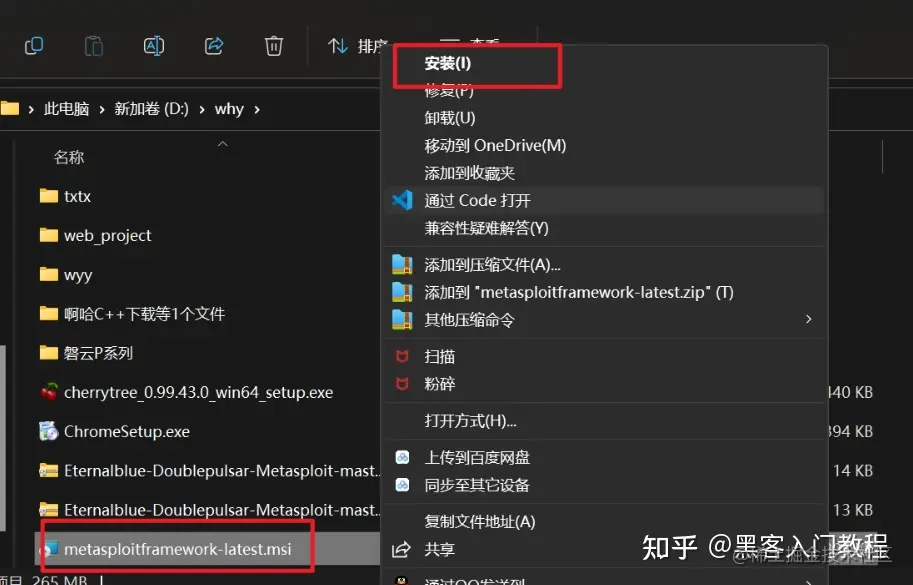The height and width of the screenshot is (585, 913).
Task: Click 此电脑 in the address breadcrumb
Action: (x=66, y=109)
